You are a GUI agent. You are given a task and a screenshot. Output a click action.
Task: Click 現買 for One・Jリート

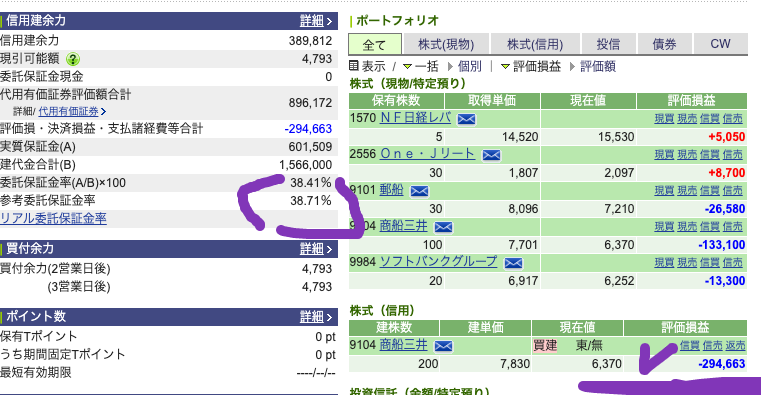pyautogui.click(x=664, y=155)
